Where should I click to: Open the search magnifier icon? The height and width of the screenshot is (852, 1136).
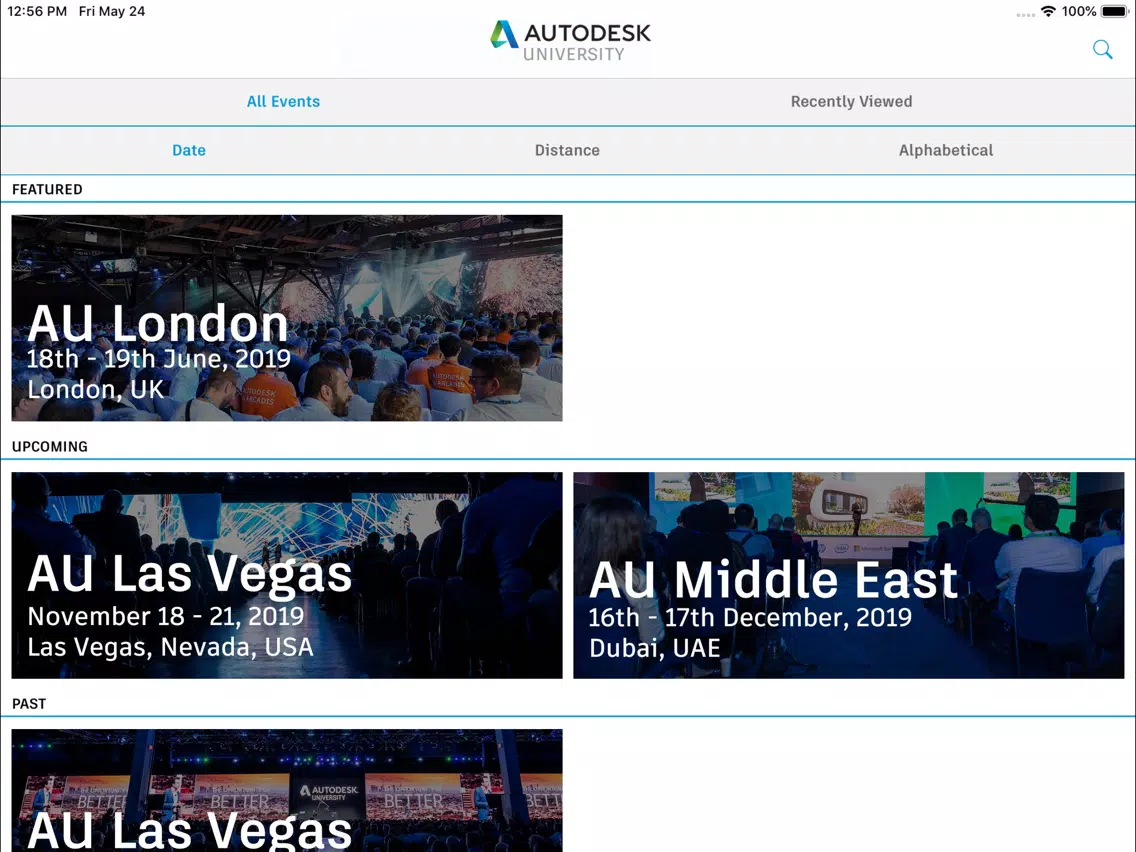(x=1102, y=49)
